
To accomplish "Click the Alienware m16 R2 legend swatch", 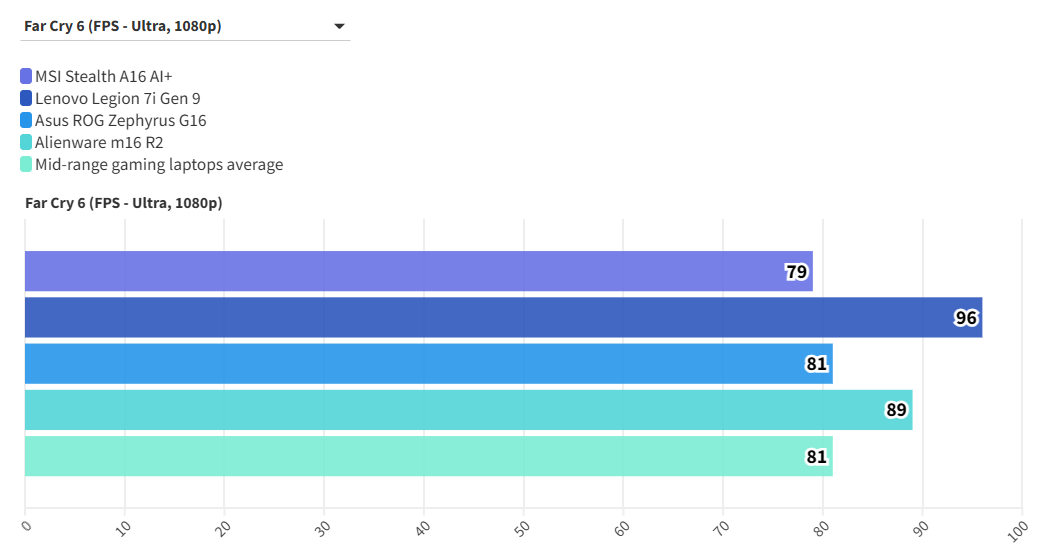I will [x=26, y=142].
